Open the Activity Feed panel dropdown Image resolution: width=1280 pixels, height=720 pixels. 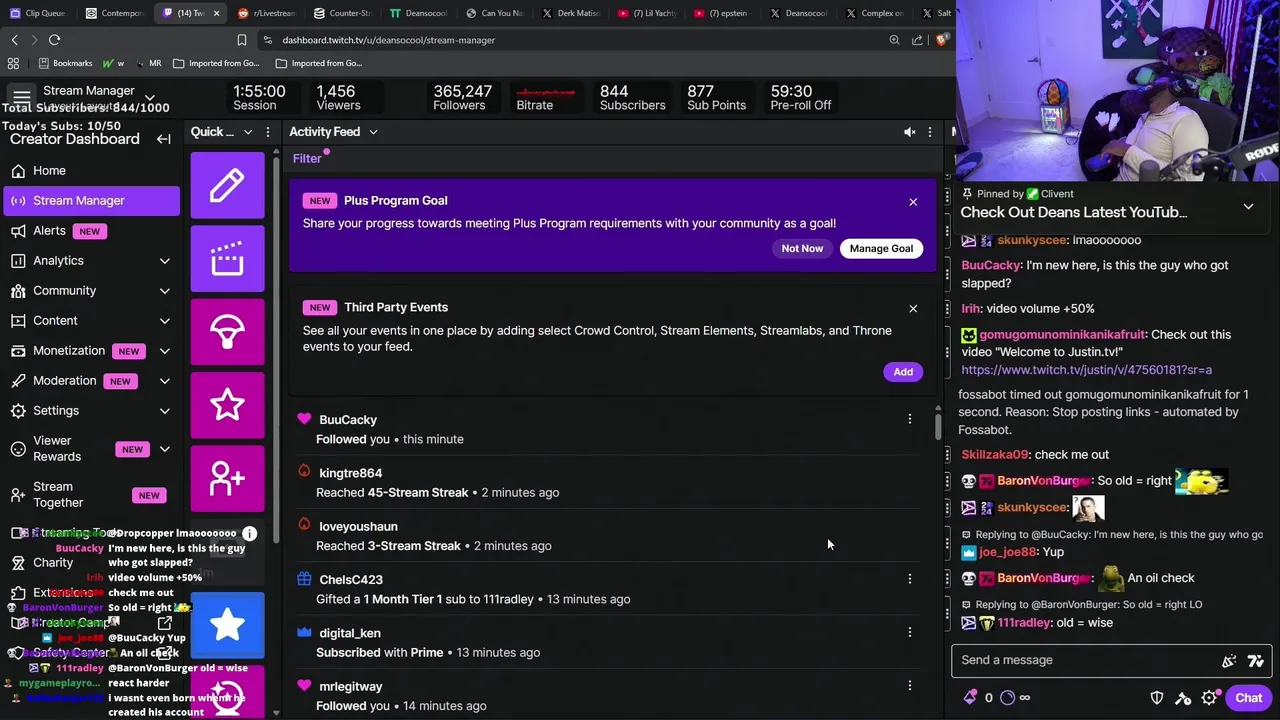(372, 132)
